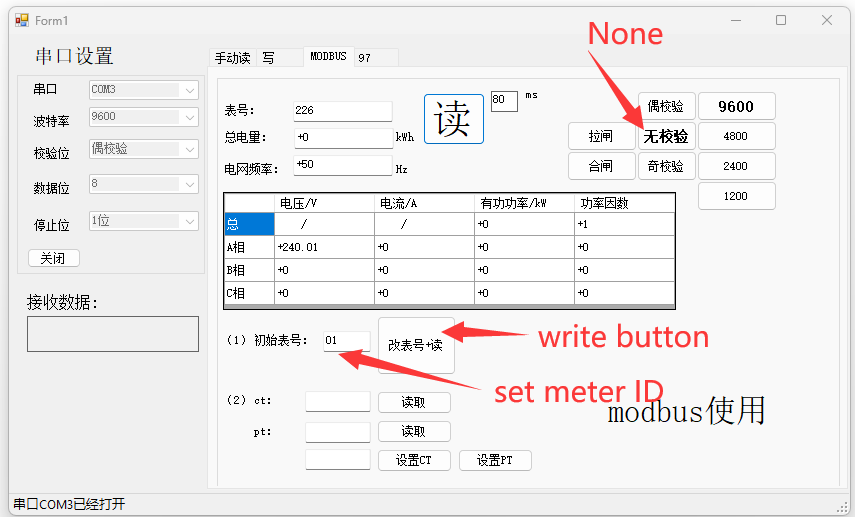
Task: Click the 读取 button next to ct
Action: [x=414, y=402]
